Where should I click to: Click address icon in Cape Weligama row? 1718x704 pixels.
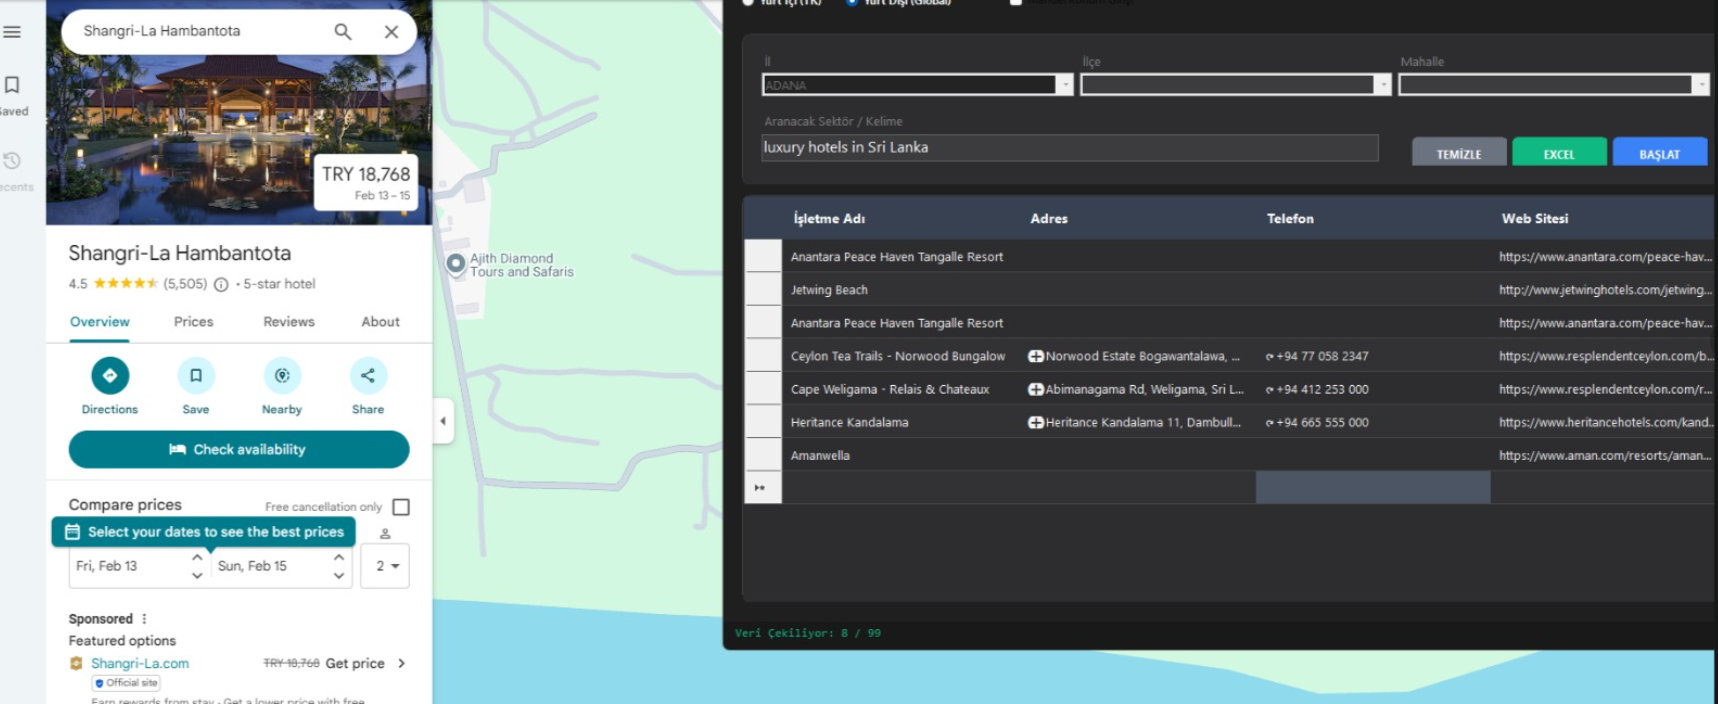(1036, 389)
